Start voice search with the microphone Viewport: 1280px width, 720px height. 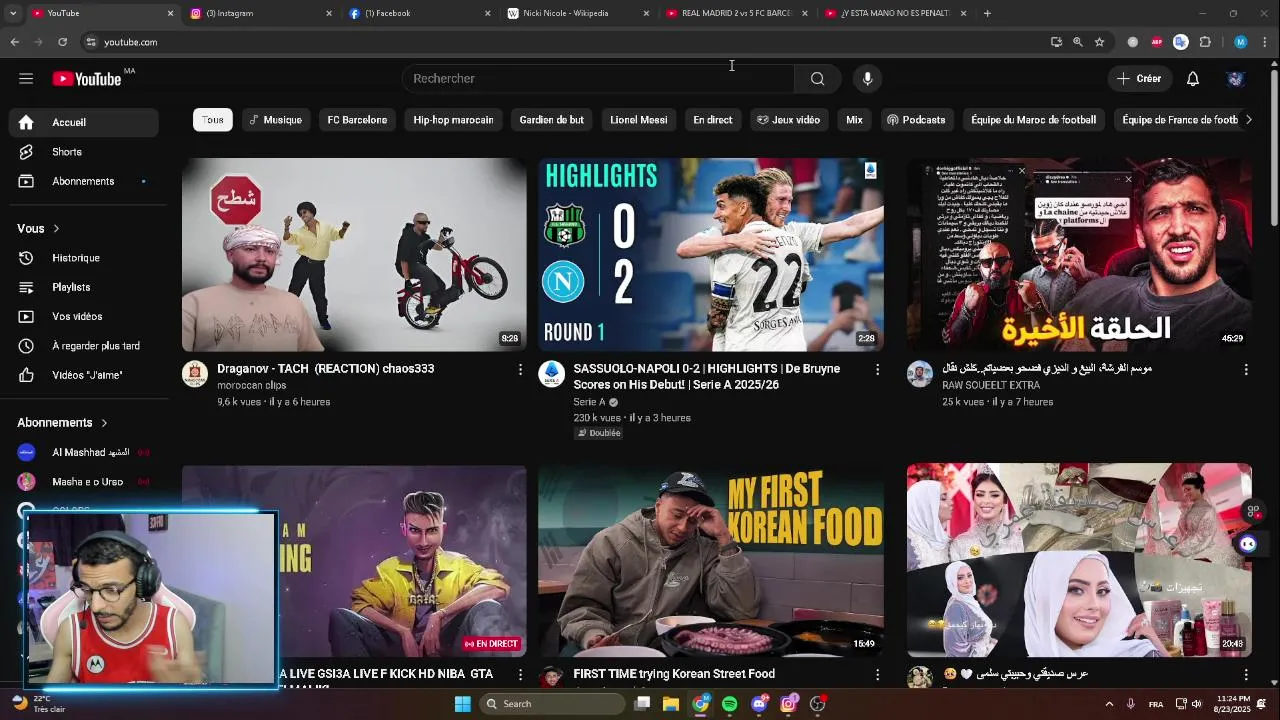point(867,78)
